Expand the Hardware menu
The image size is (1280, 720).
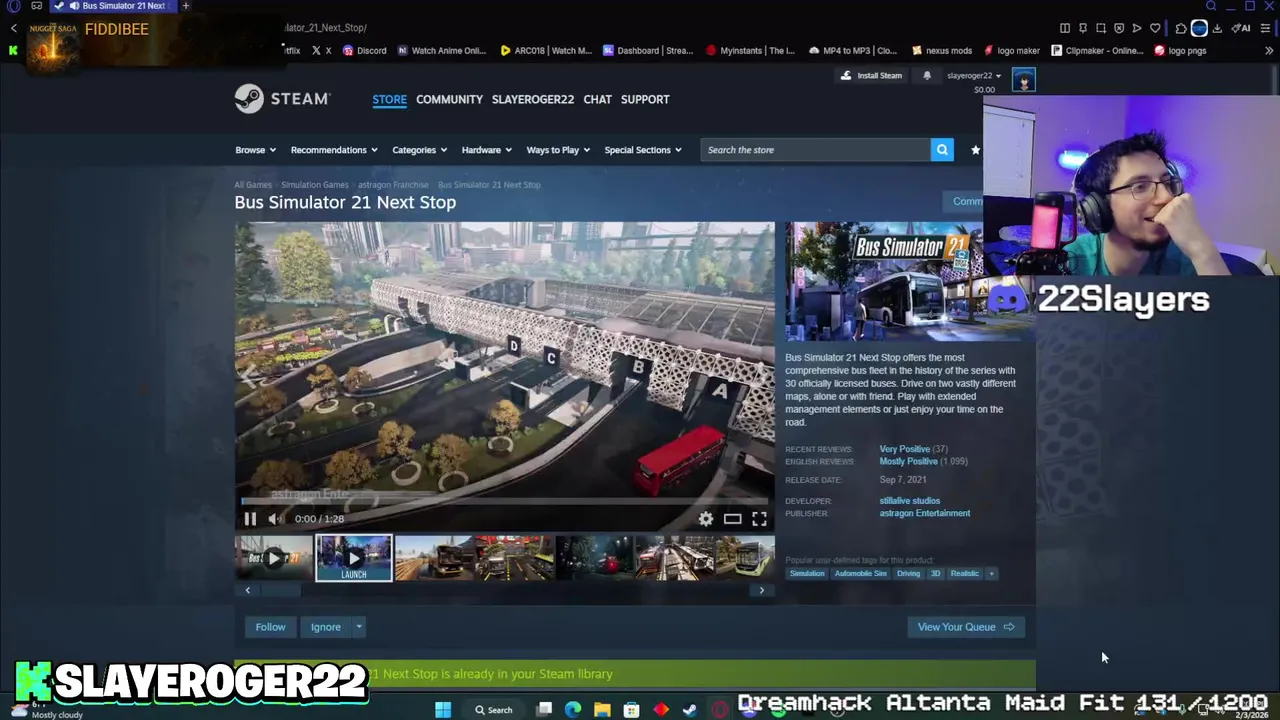[x=487, y=150]
